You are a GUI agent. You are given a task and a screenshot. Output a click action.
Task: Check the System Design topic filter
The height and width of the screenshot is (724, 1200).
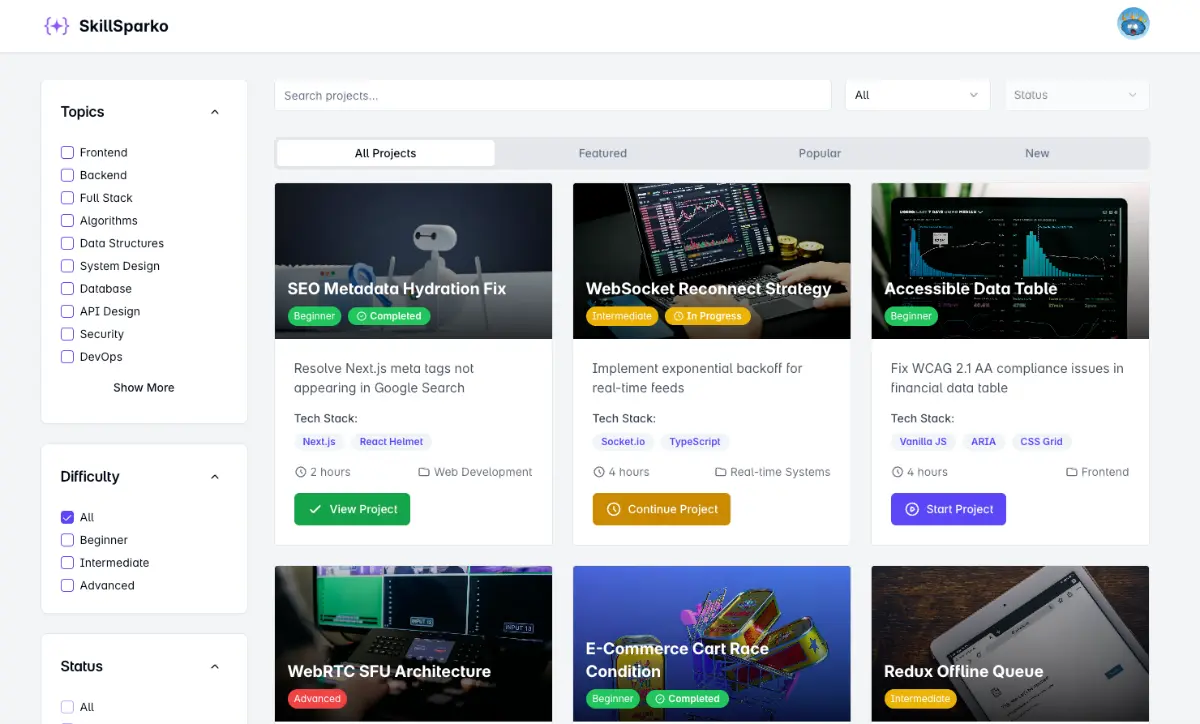point(68,266)
